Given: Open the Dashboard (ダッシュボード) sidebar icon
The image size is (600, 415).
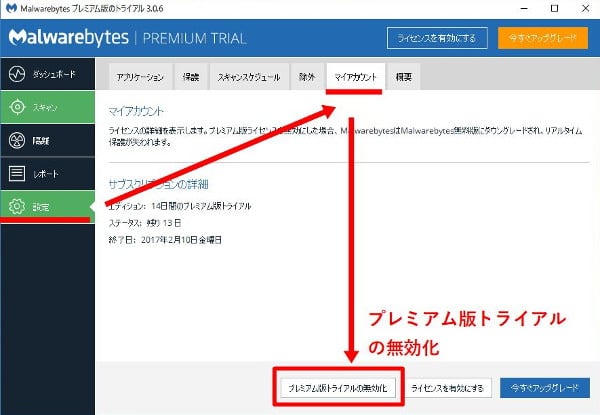Looking at the screenshot, I should coord(16,75).
